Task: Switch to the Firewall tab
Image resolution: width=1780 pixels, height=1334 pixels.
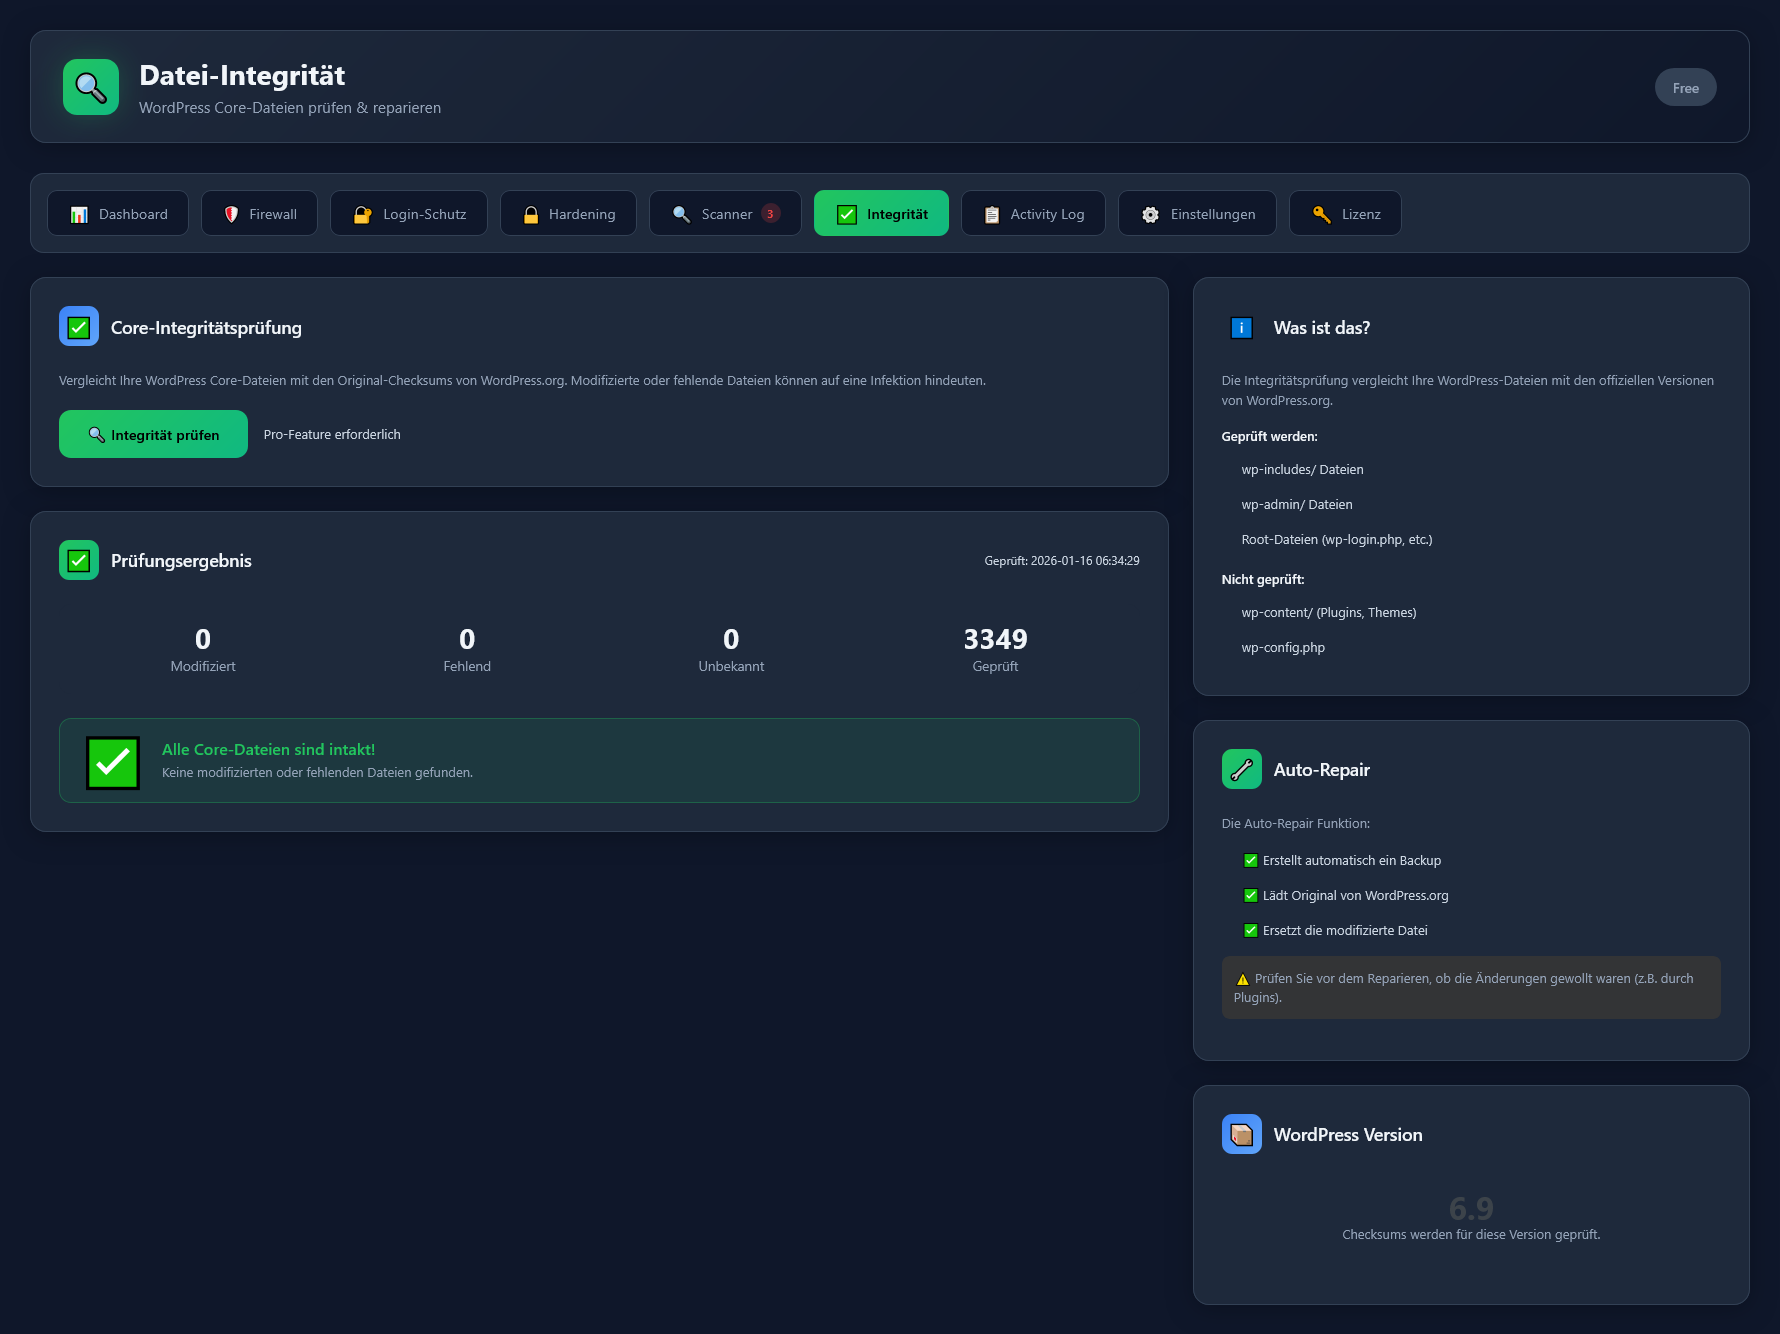Action: (259, 214)
